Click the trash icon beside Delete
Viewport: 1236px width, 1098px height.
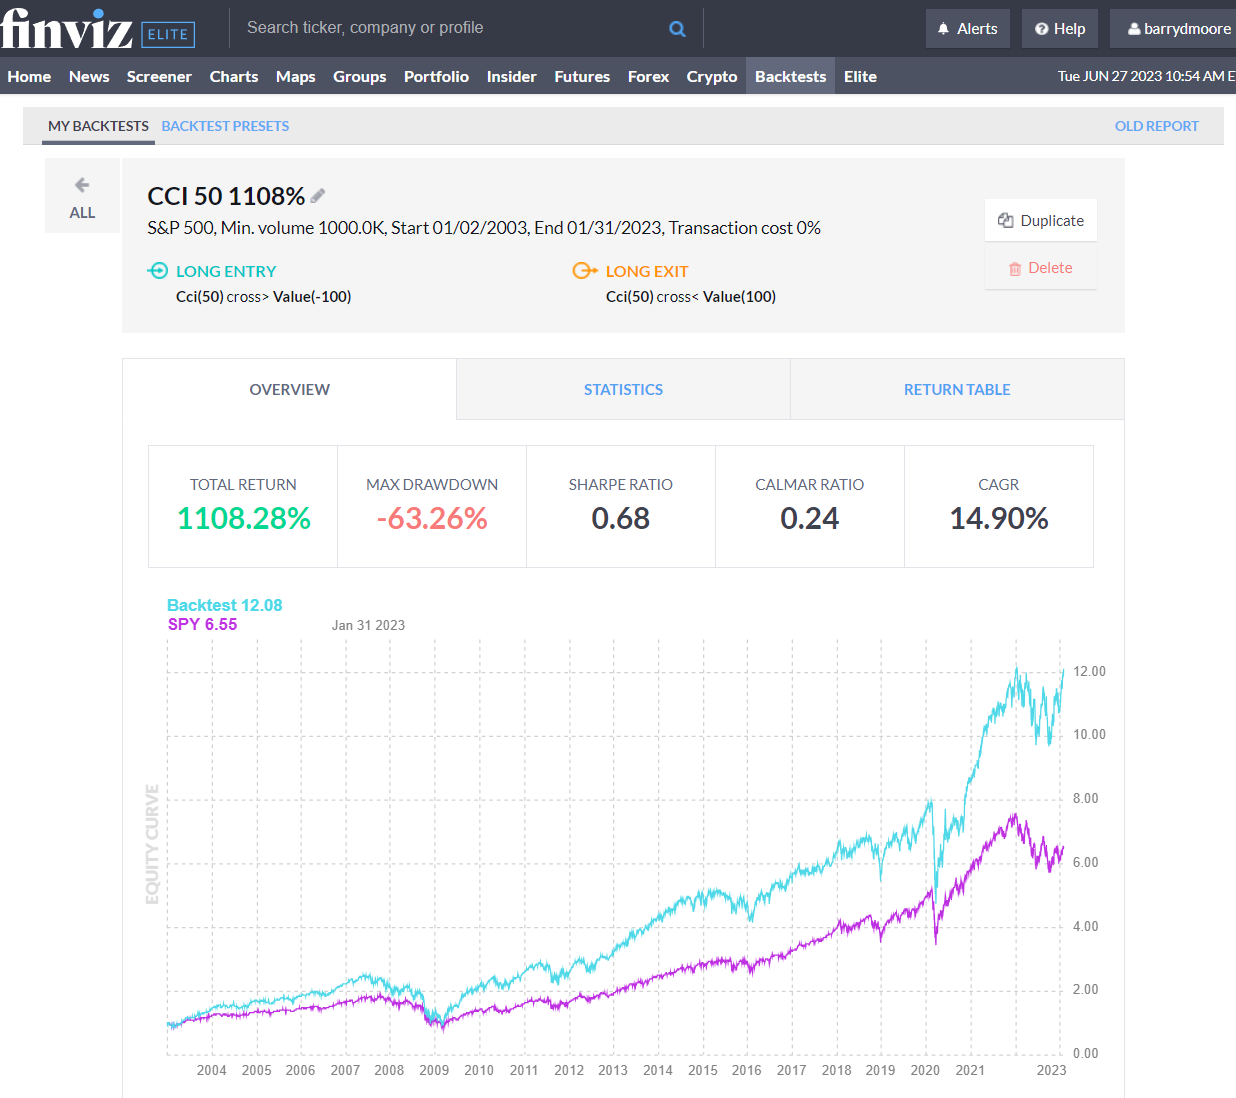click(x=1017, y=267)
